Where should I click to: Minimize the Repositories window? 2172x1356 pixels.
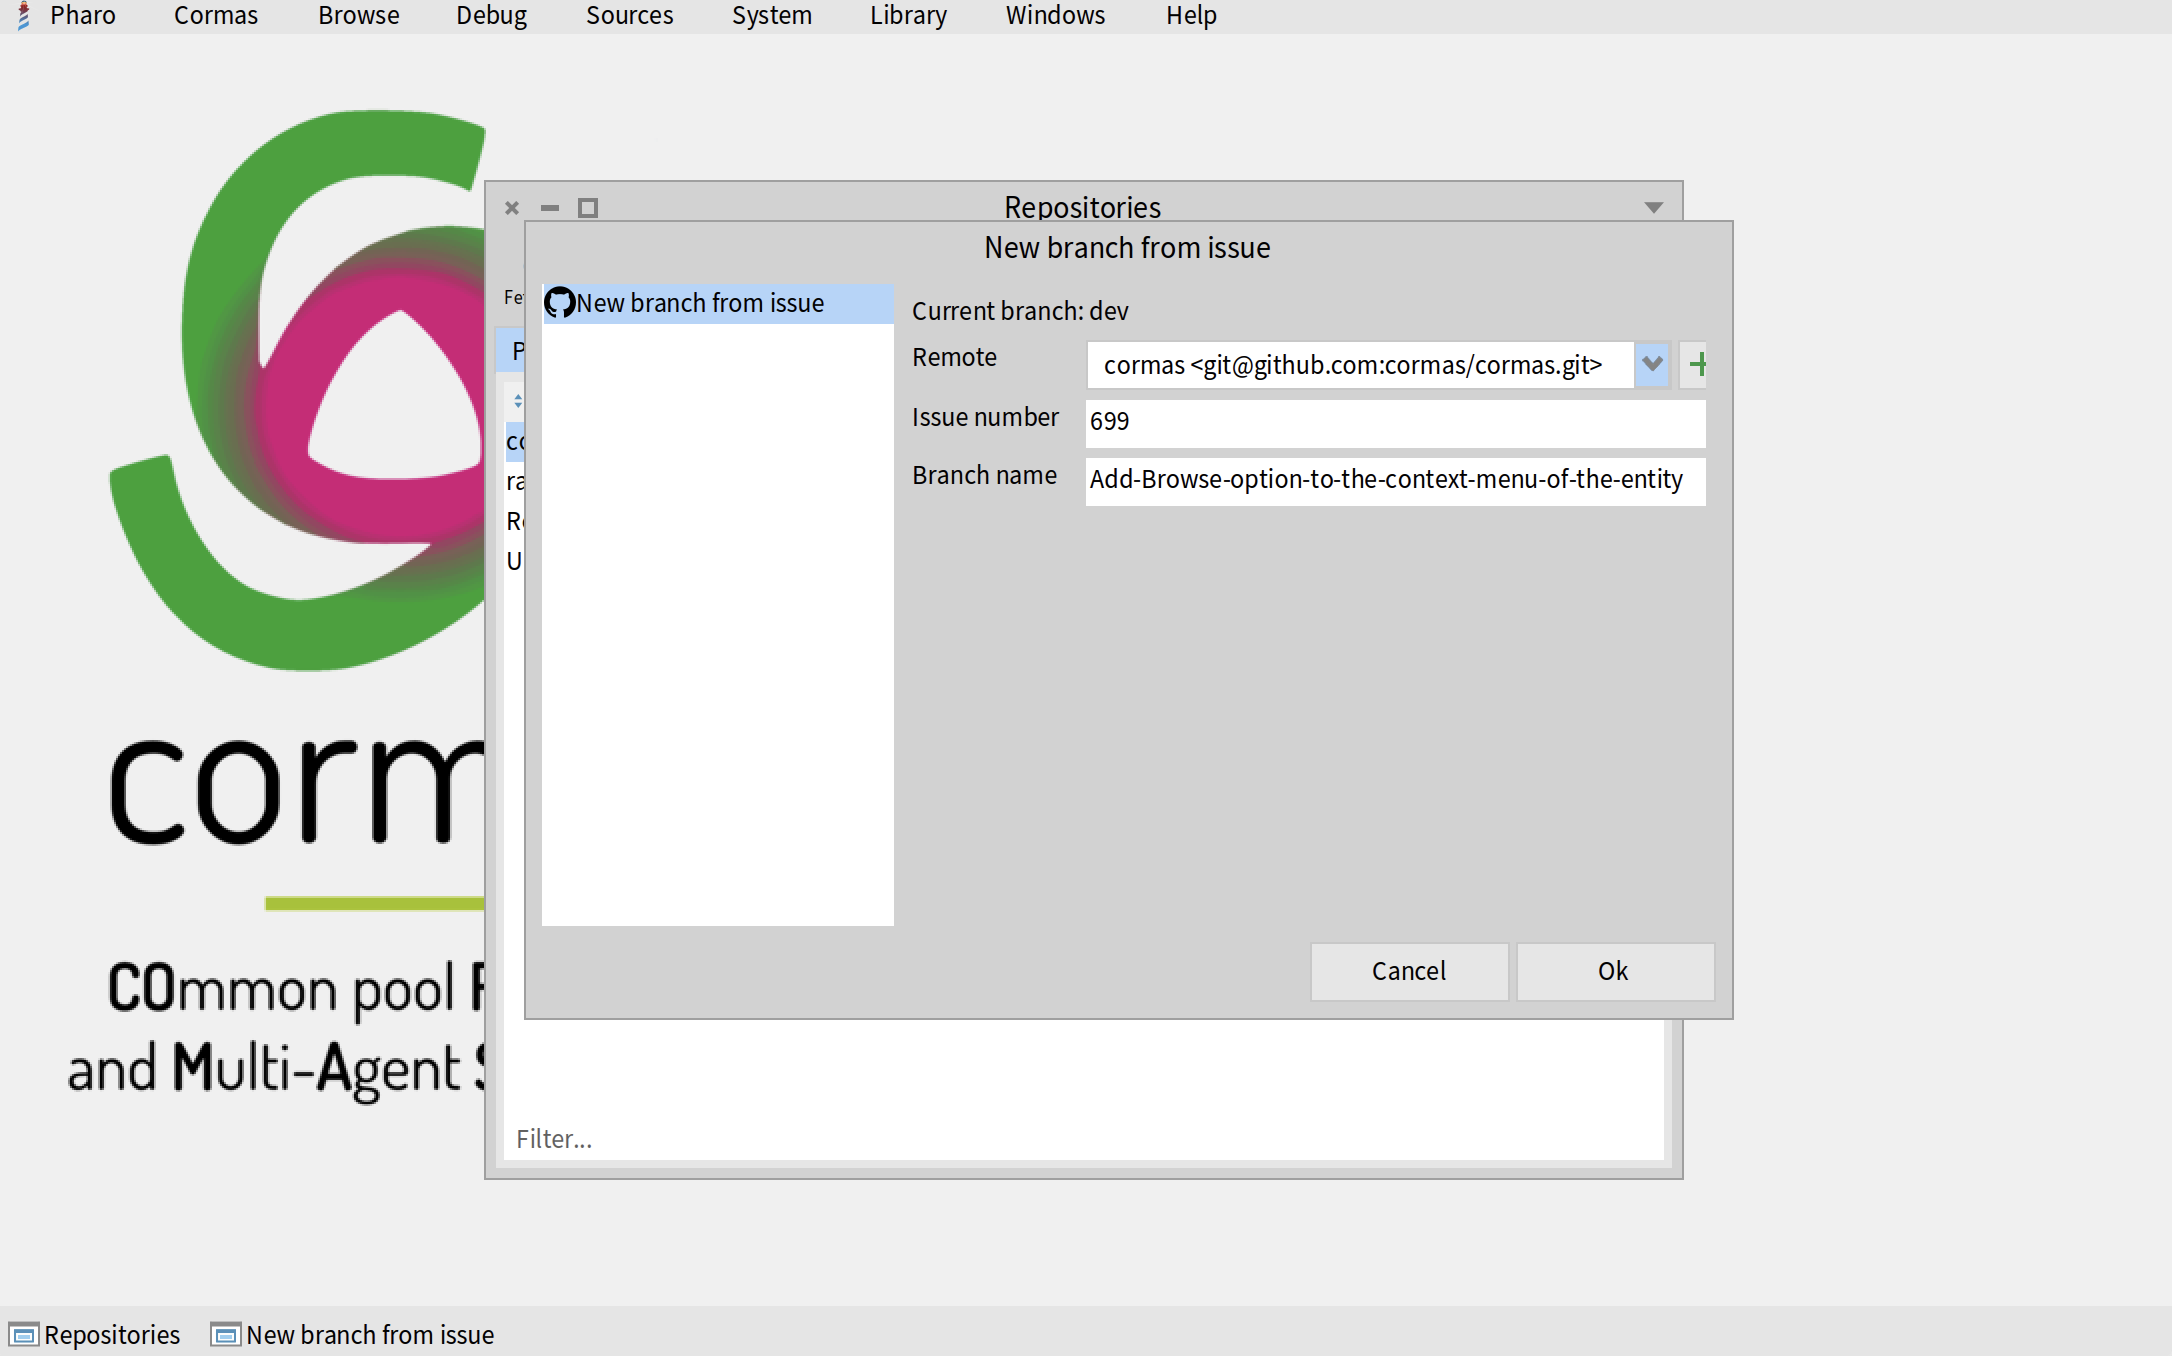point(550,208)
